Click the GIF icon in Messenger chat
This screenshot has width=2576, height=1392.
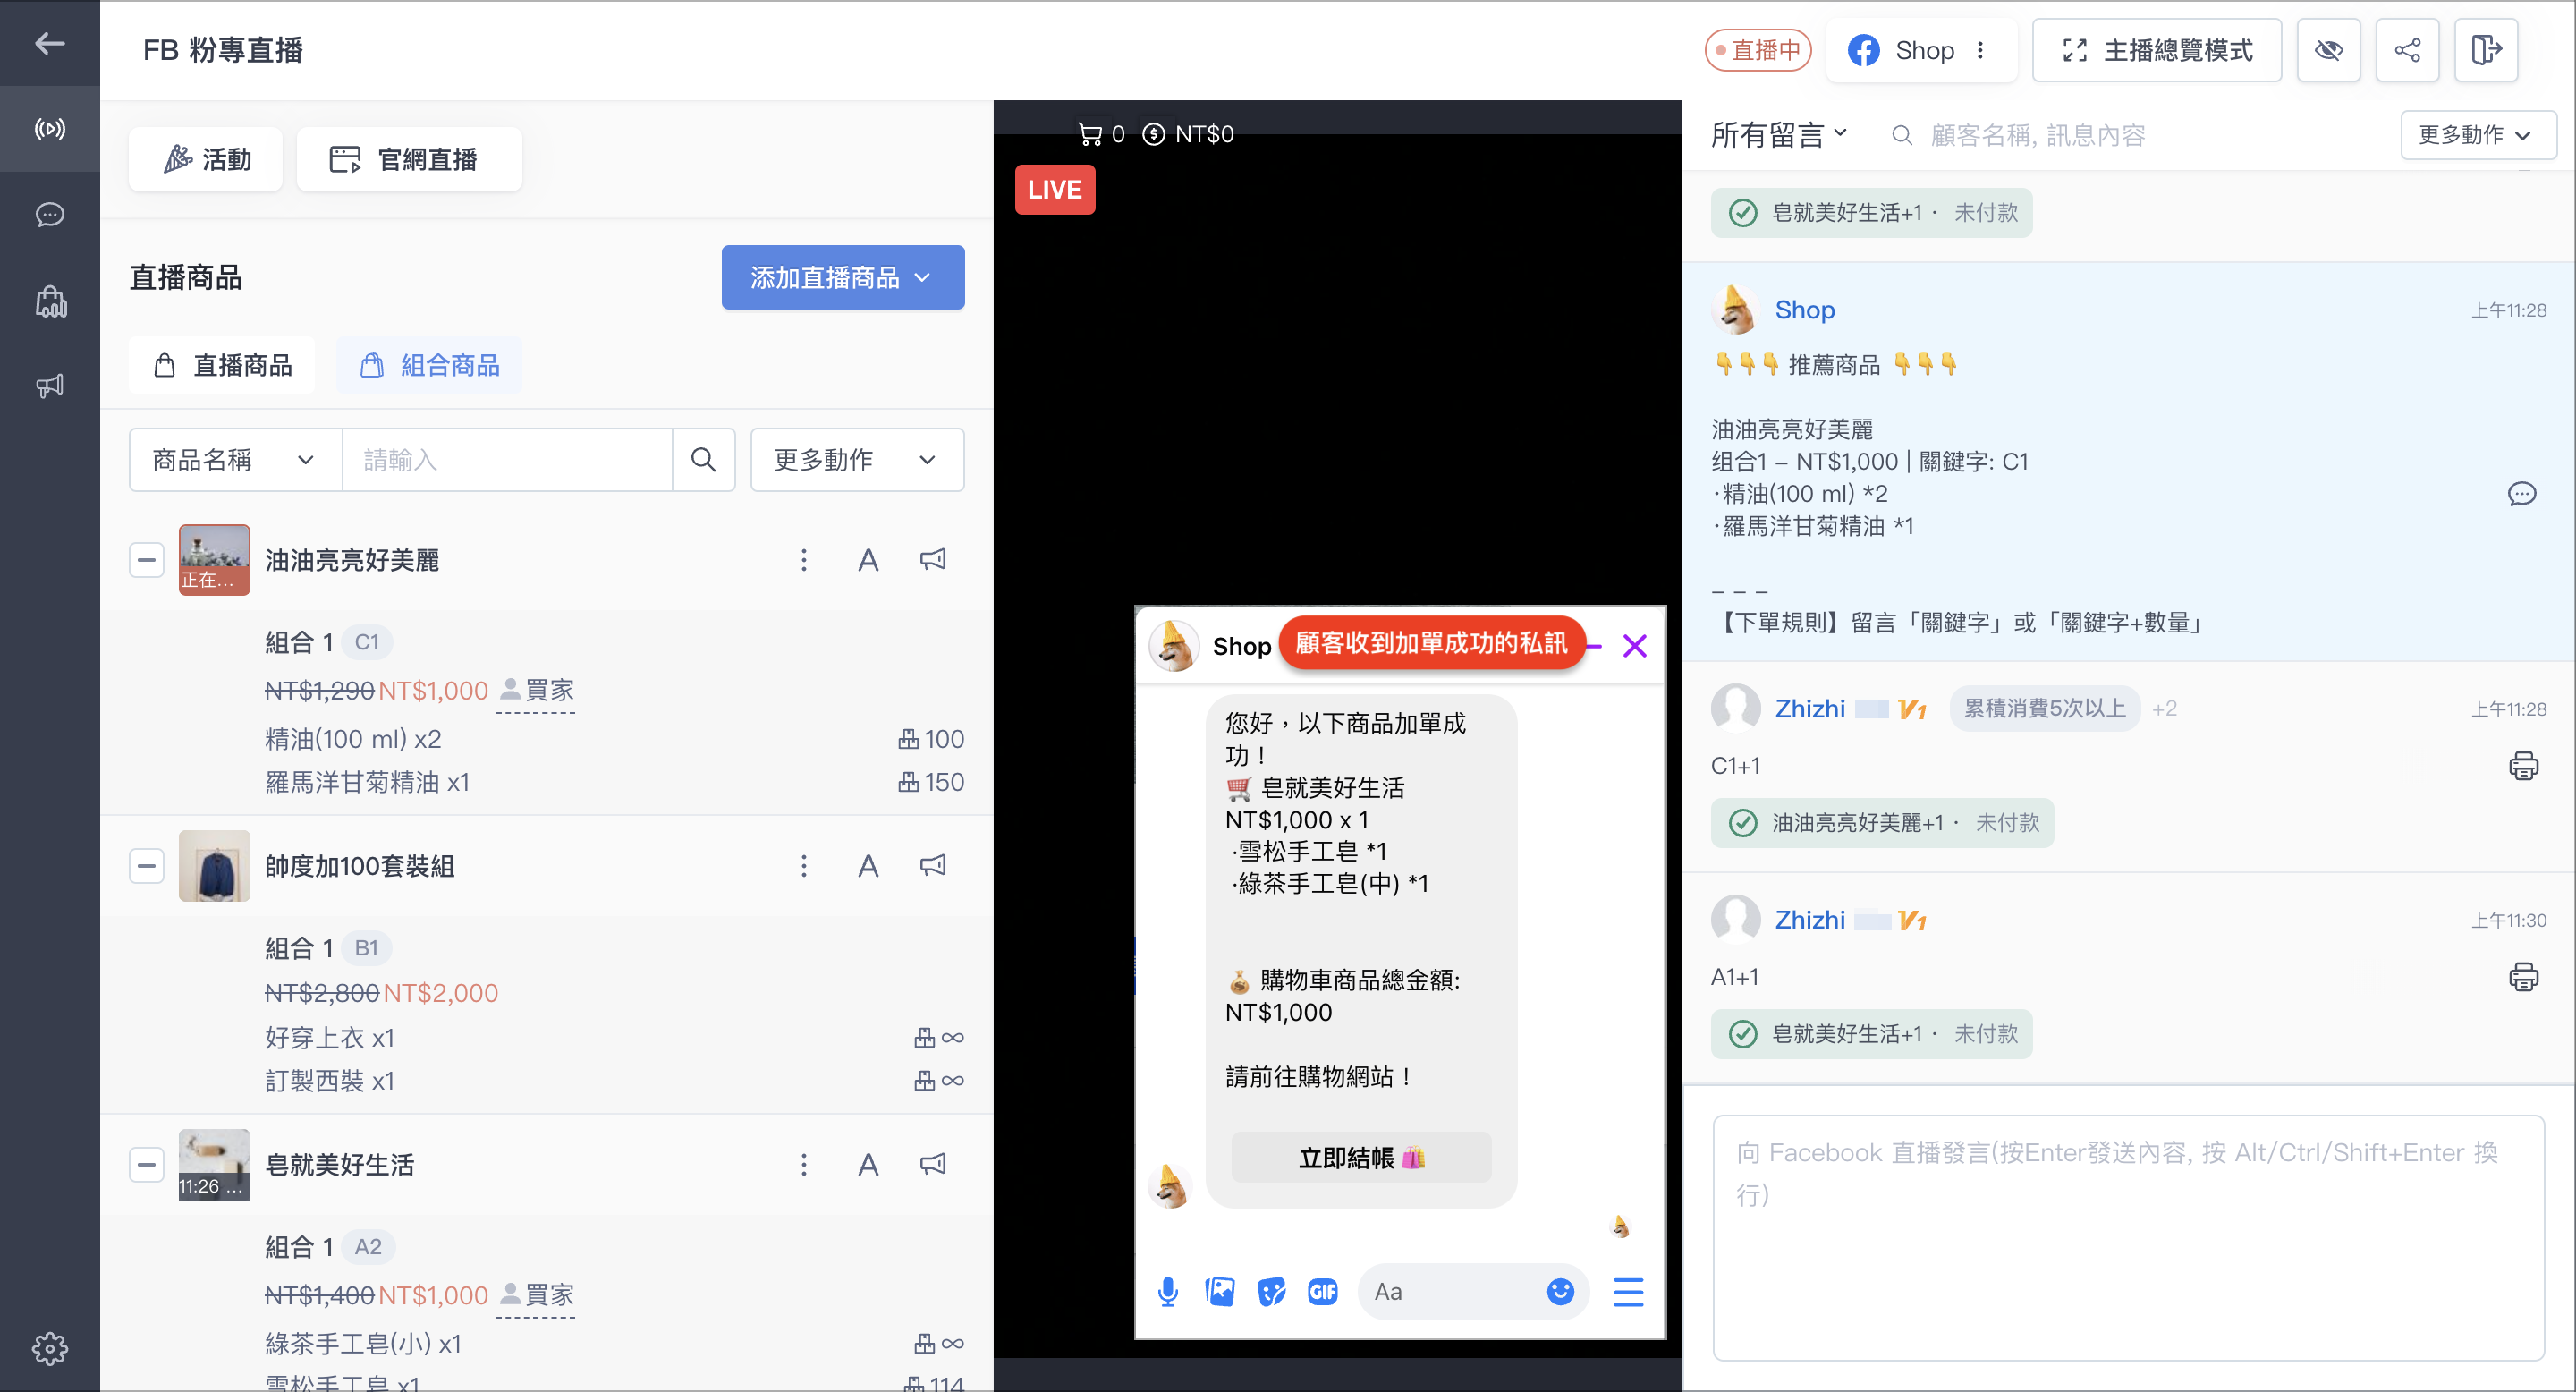(x=1322, y=1292)
